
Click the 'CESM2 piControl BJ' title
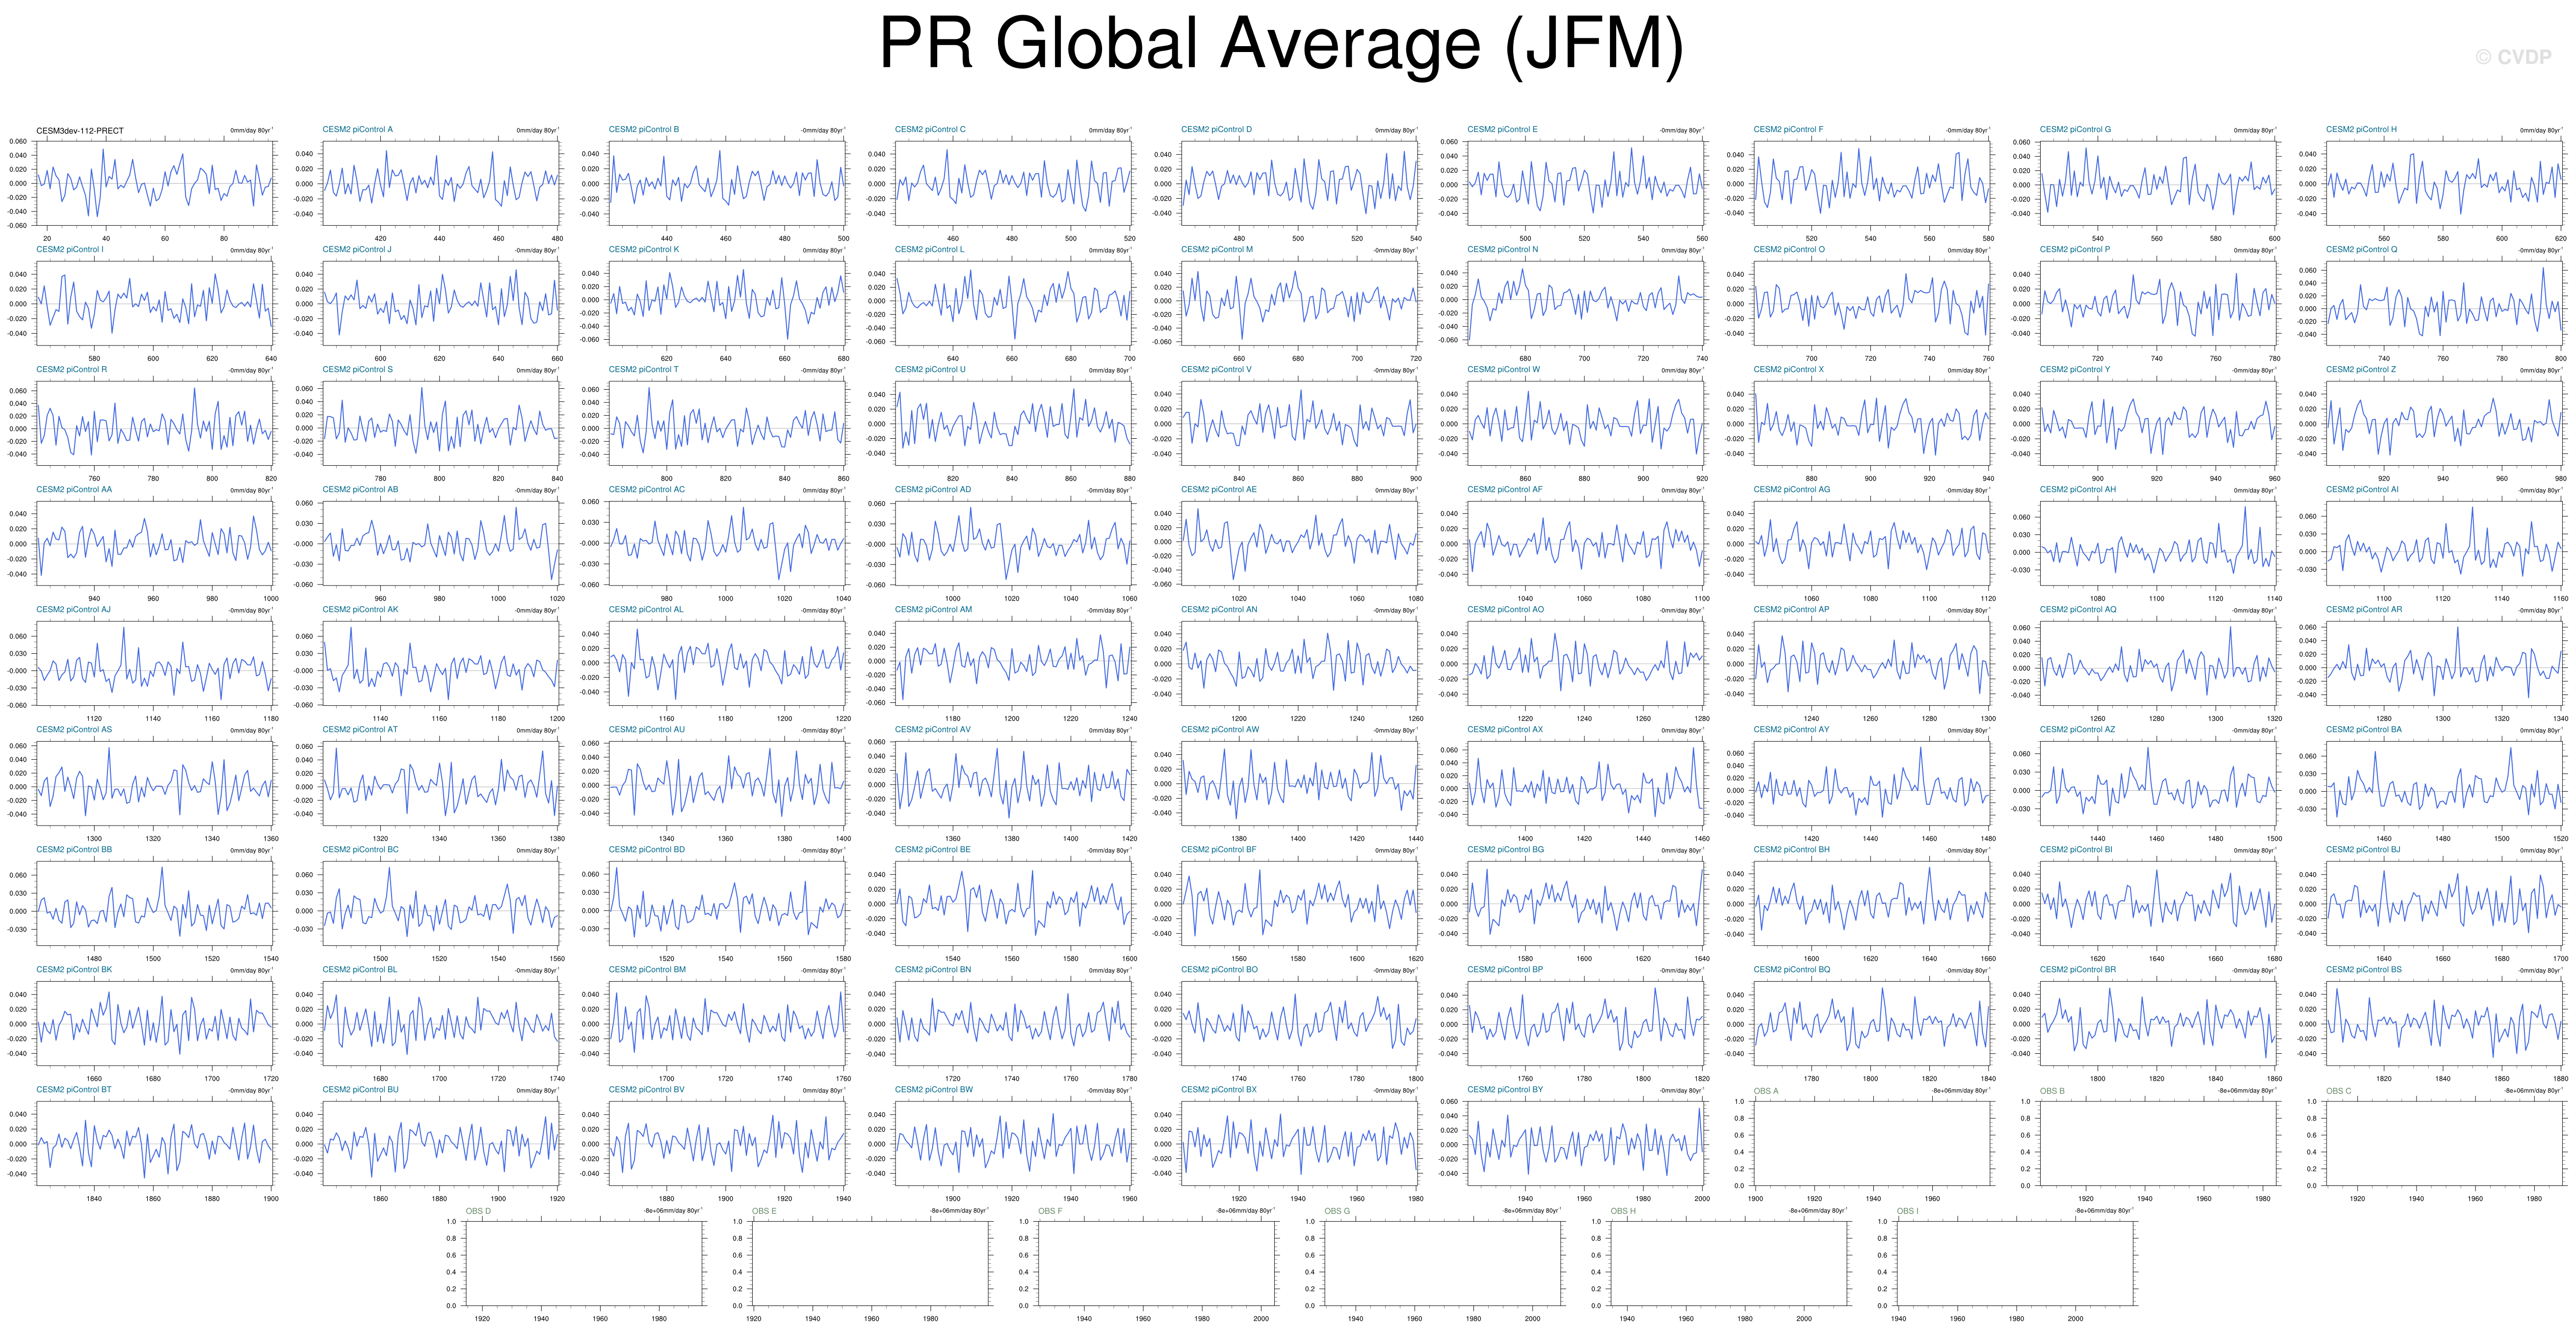pyautogui.click(x=2363, y=850)
